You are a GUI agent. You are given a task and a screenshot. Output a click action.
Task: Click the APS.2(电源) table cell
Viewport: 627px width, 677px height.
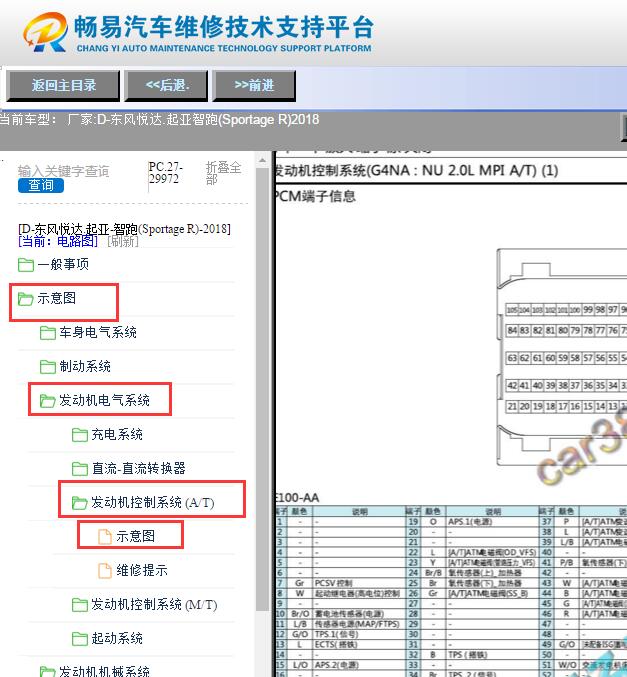[x=359, y=665]
